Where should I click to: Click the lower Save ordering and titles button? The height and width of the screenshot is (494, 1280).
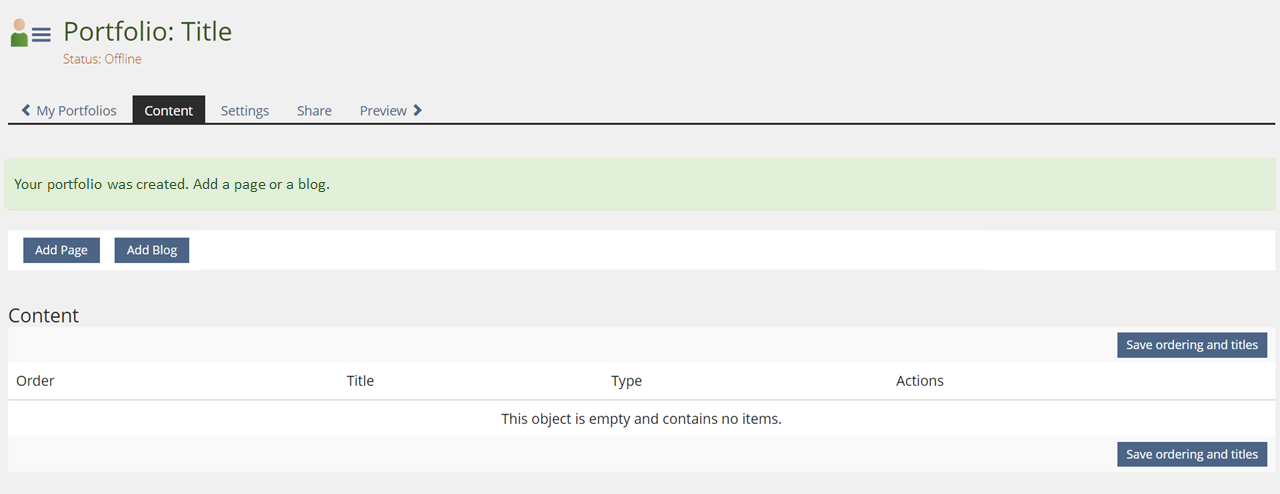point(1192,454)
